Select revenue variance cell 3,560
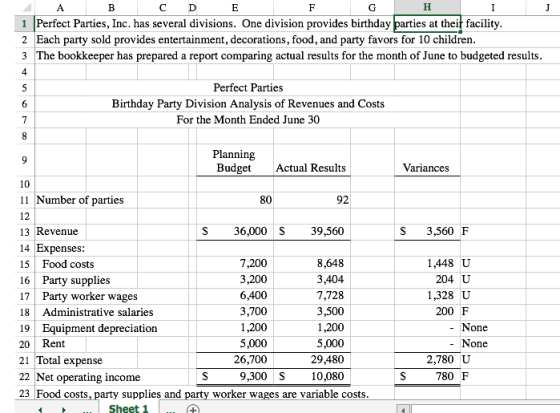Screen dimensions: 560x413 click(x=427, y=232)
